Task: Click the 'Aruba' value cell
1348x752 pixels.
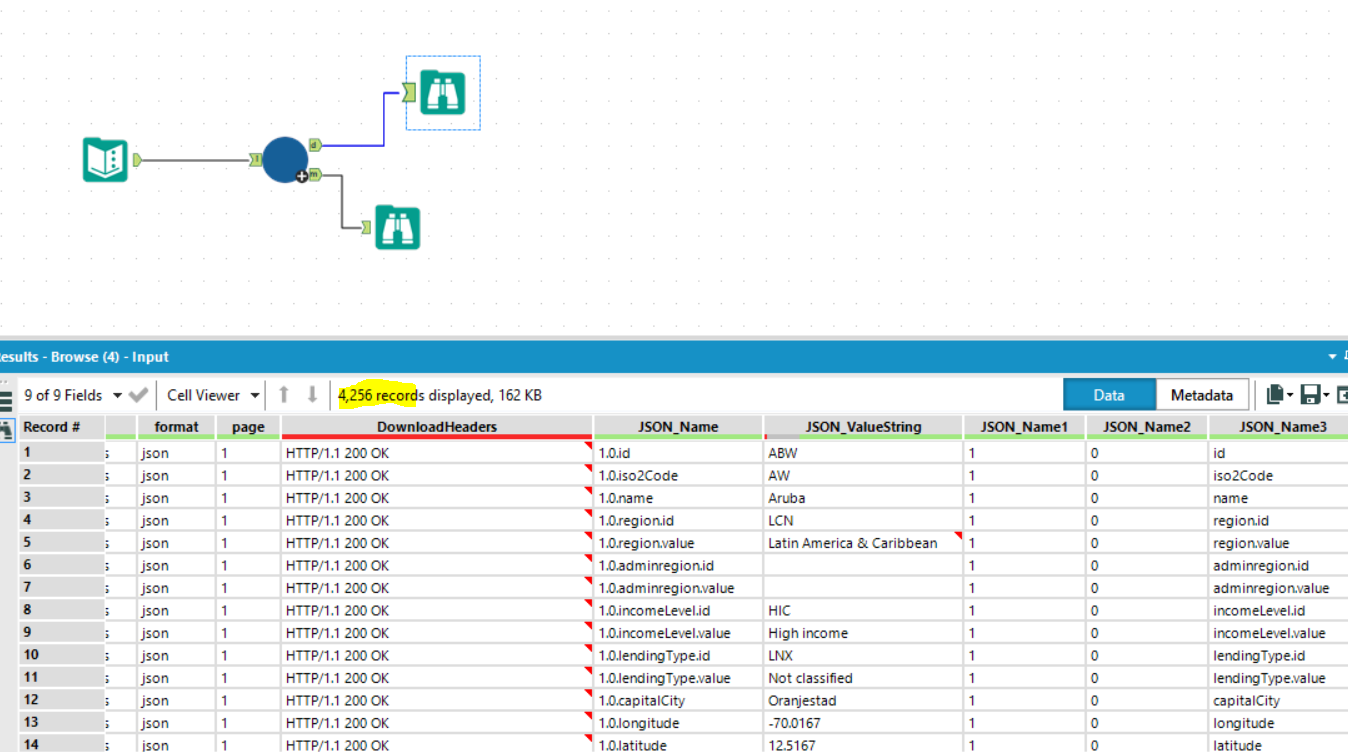Action: 863,498
